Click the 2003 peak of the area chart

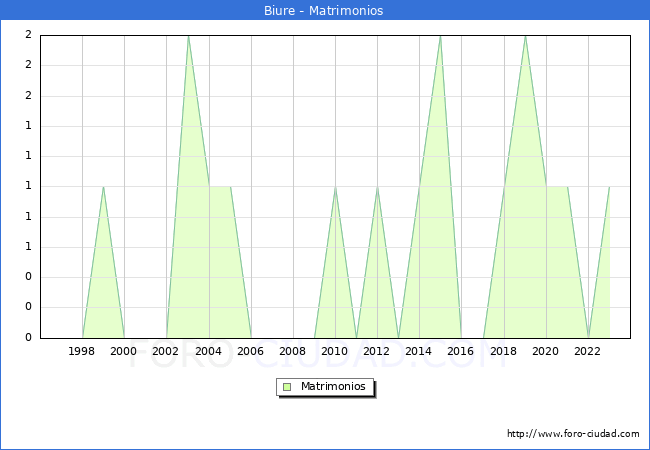(188, 36)
